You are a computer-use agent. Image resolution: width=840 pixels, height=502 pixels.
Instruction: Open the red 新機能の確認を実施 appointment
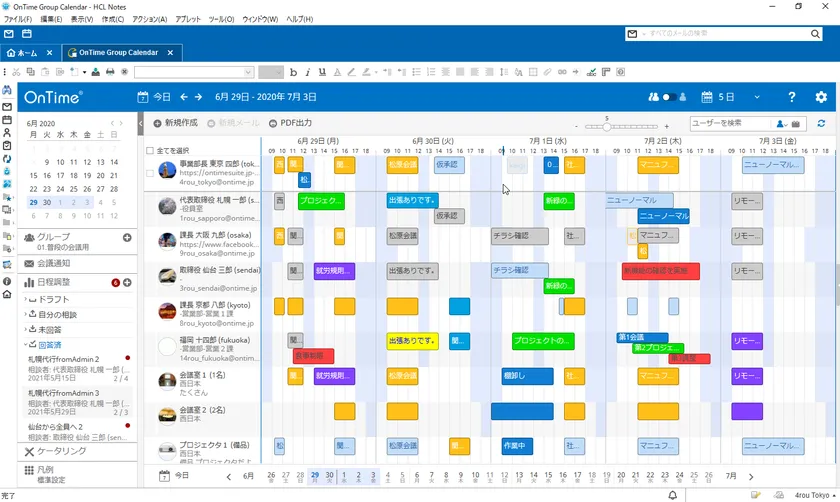pyautogui.click(x=661, y=271)
